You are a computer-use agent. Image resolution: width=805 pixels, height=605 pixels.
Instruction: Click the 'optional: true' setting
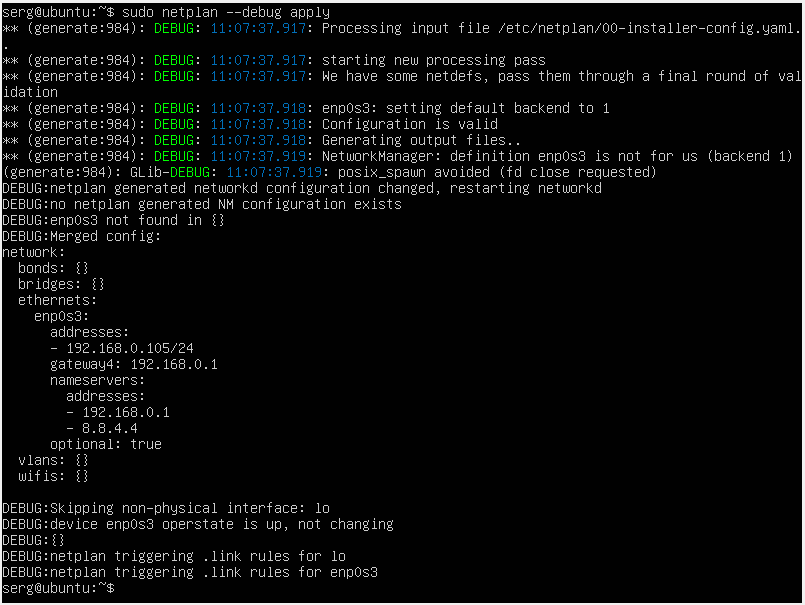pos(105,444)
